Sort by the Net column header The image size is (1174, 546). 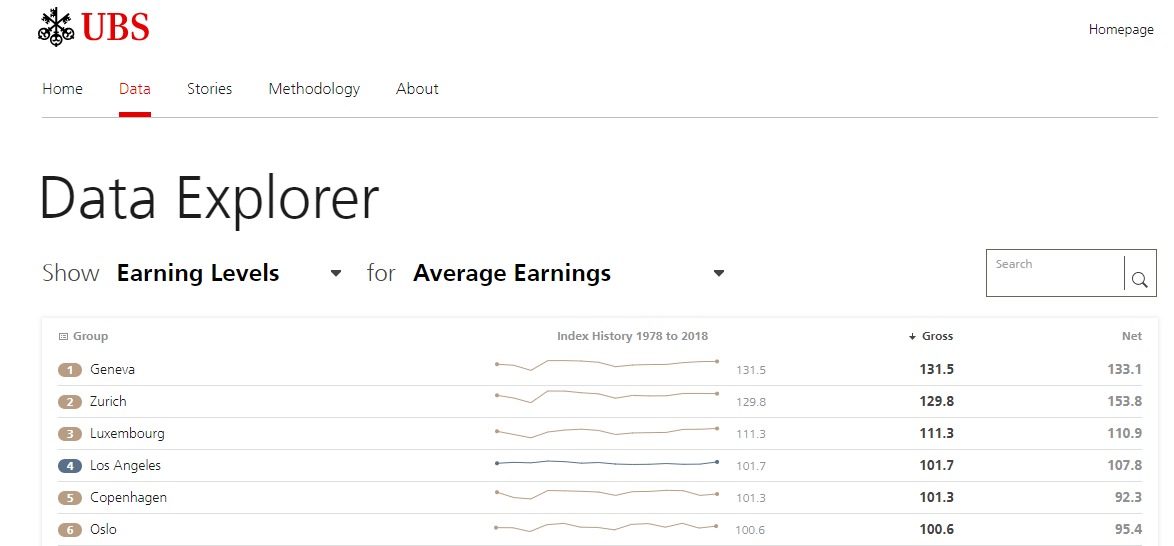(1131, 337)
